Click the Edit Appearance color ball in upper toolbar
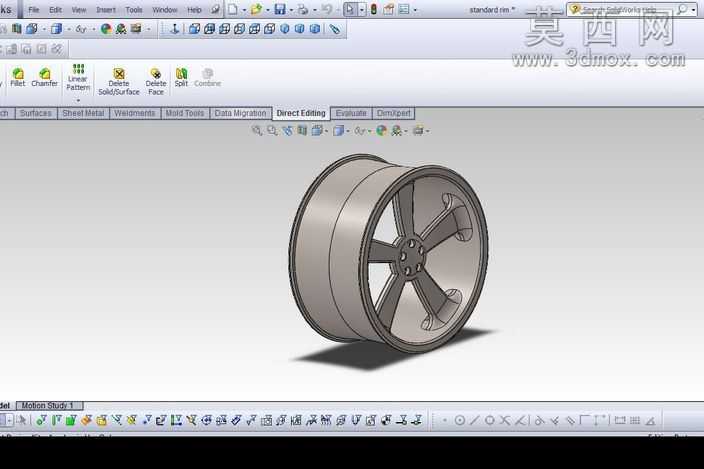 [x=106, y=29]
